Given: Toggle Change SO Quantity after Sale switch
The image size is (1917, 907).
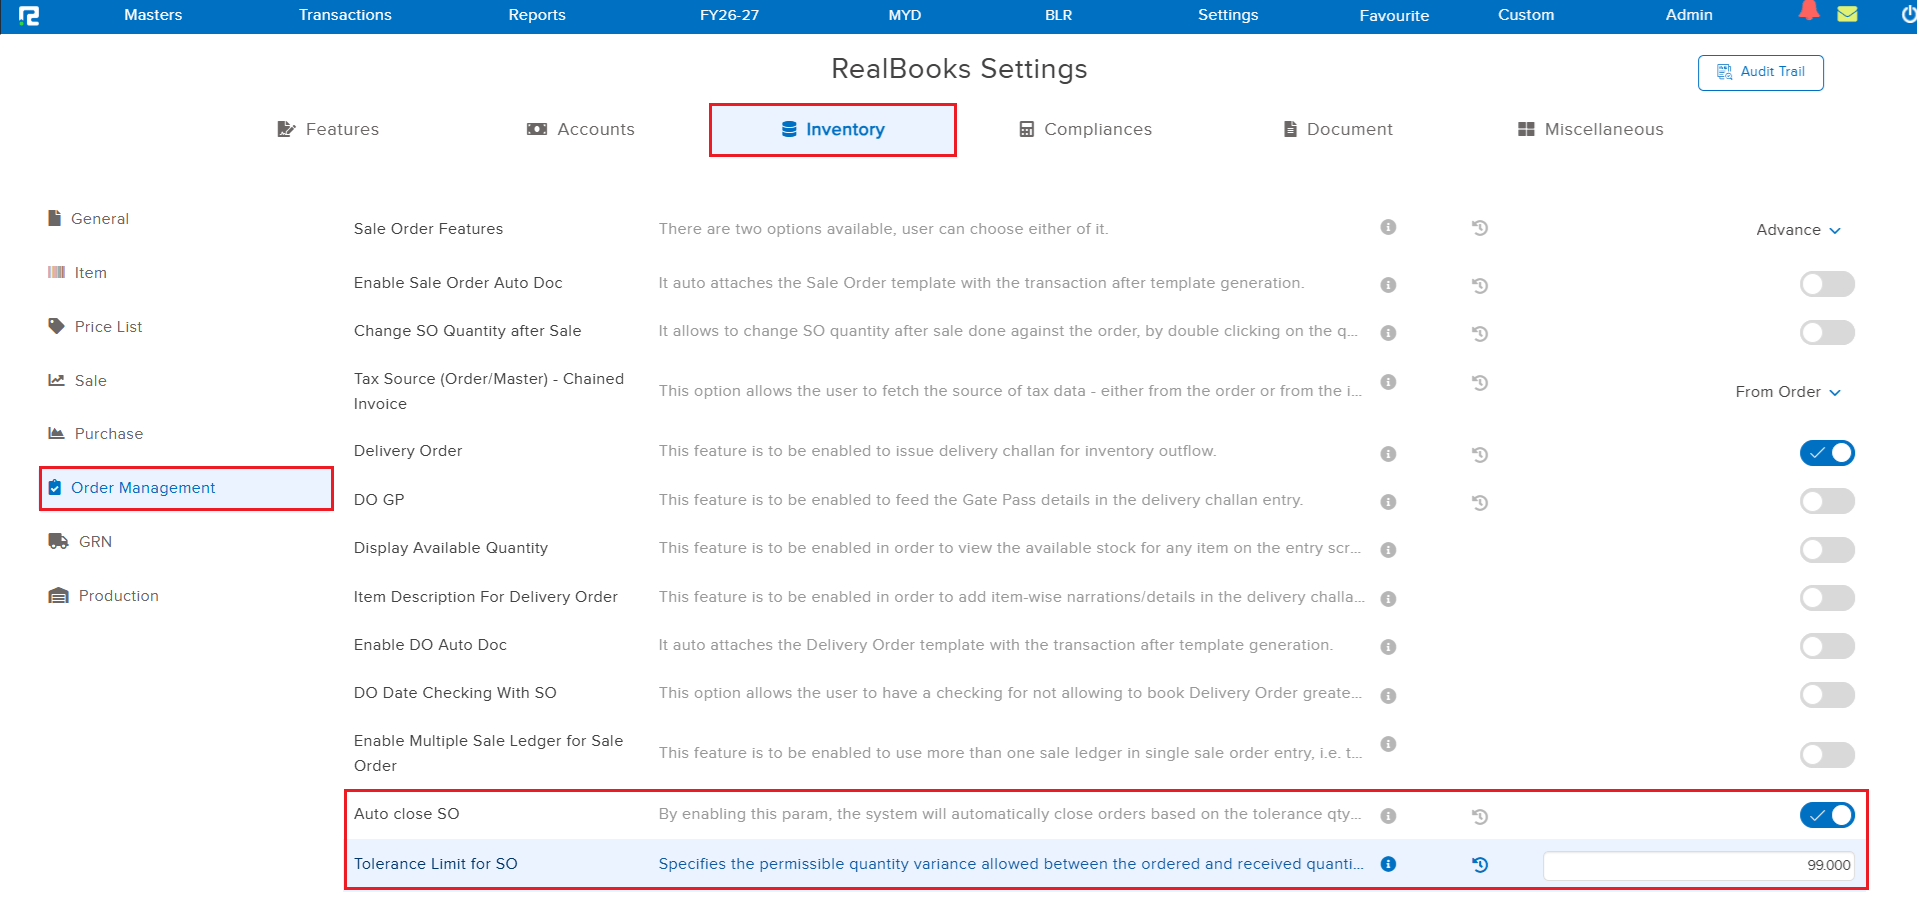Looking at the screenshot, I should pyautogui.click(x=1827, y=332).
